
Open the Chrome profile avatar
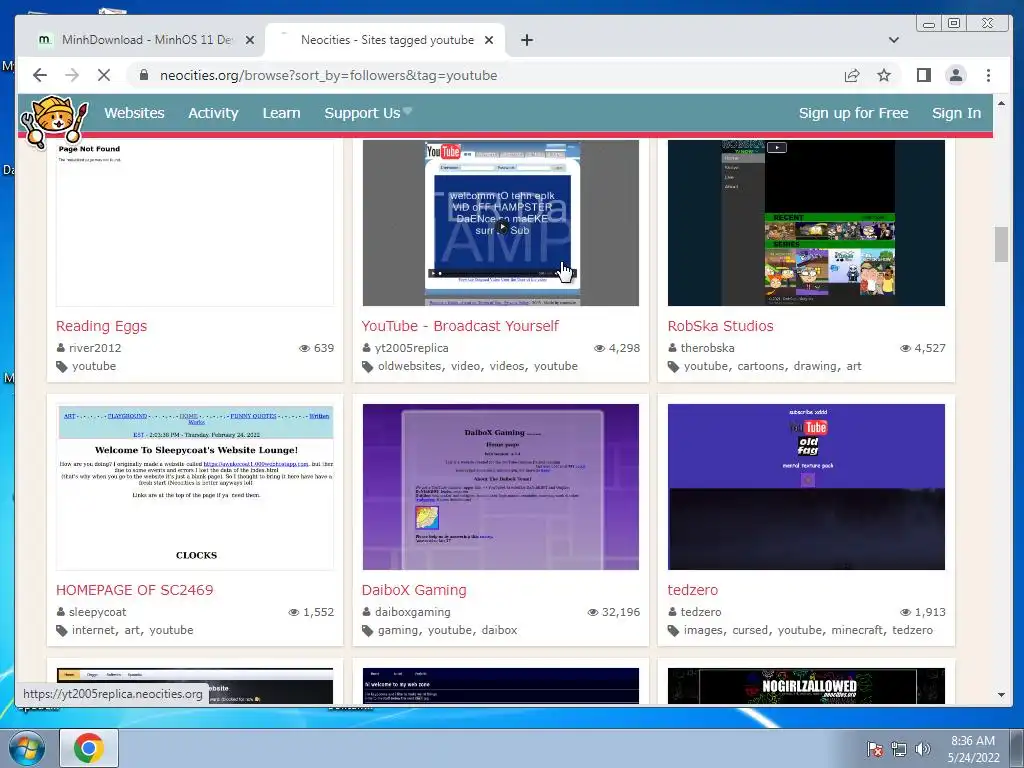click(956, 75)
